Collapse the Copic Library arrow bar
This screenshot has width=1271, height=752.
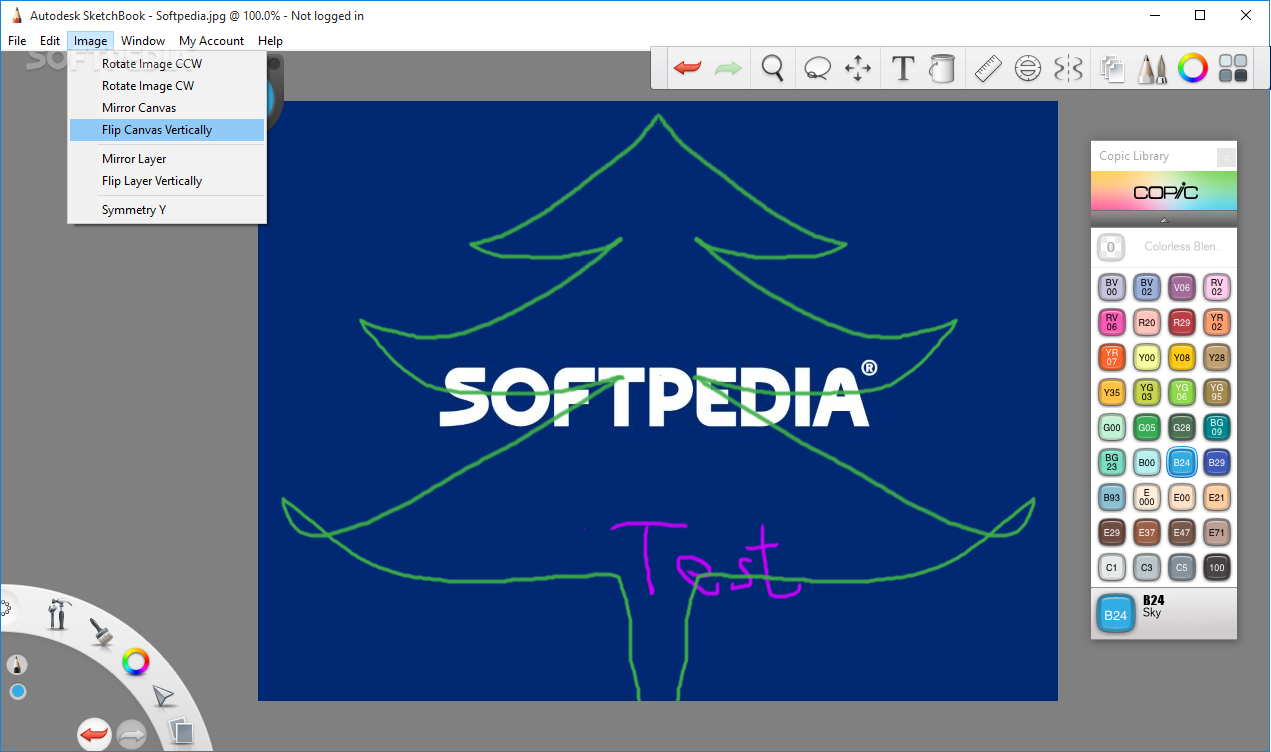1164,219
